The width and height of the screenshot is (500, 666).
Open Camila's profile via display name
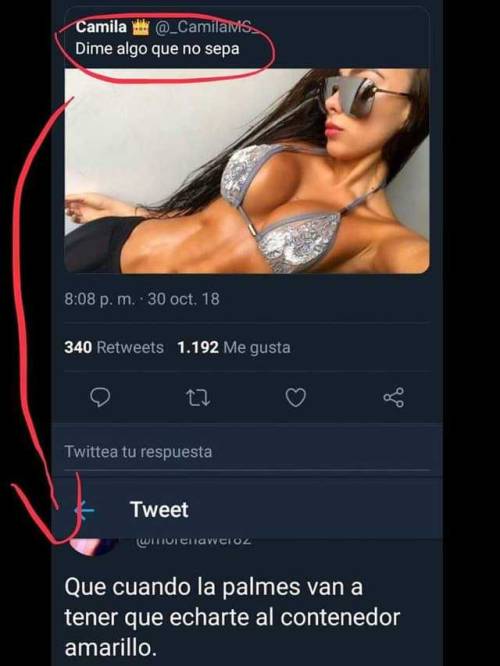click(x=101, y=27)
